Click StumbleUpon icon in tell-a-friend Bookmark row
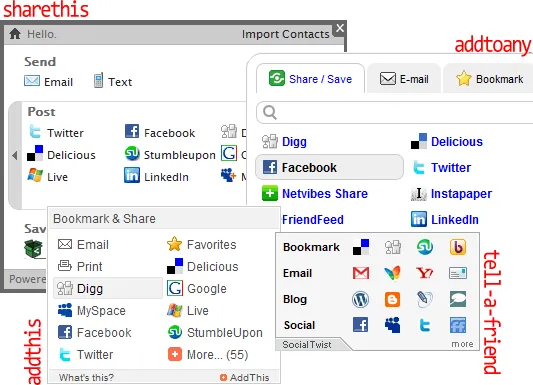Screen dimensions: 533x385 pos(425,247)
